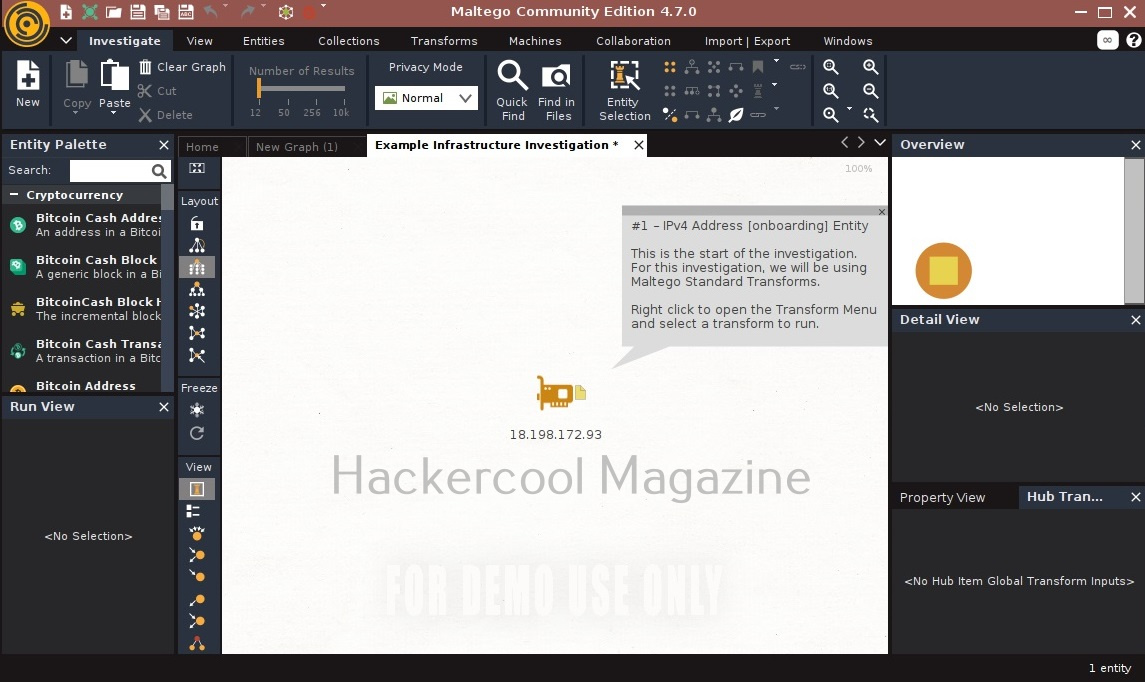Screen dimensions: 1145x682
Task: Save all graphs using the stacked floppy icon
Action: (161, 12)
